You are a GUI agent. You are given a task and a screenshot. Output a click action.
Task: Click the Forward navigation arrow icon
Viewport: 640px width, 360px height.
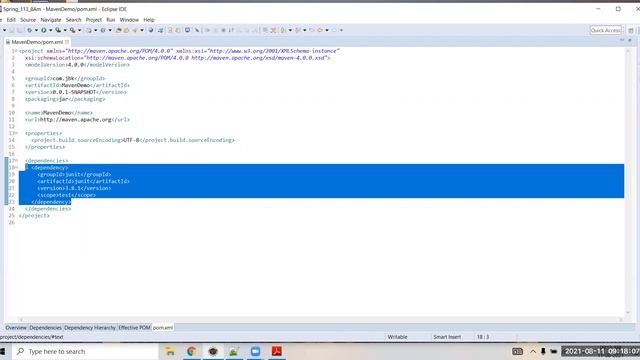pyautogui.click(x=335, y=30)
